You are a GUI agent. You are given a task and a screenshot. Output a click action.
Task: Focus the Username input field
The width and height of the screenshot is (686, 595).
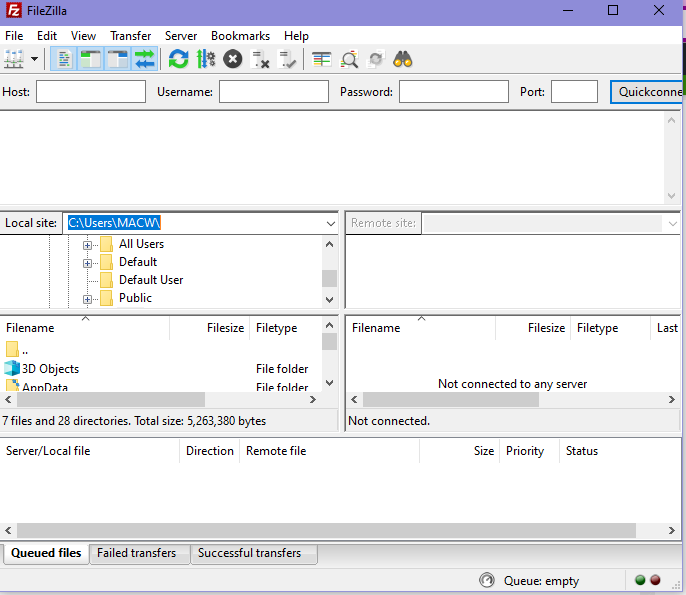coord(274,91)
